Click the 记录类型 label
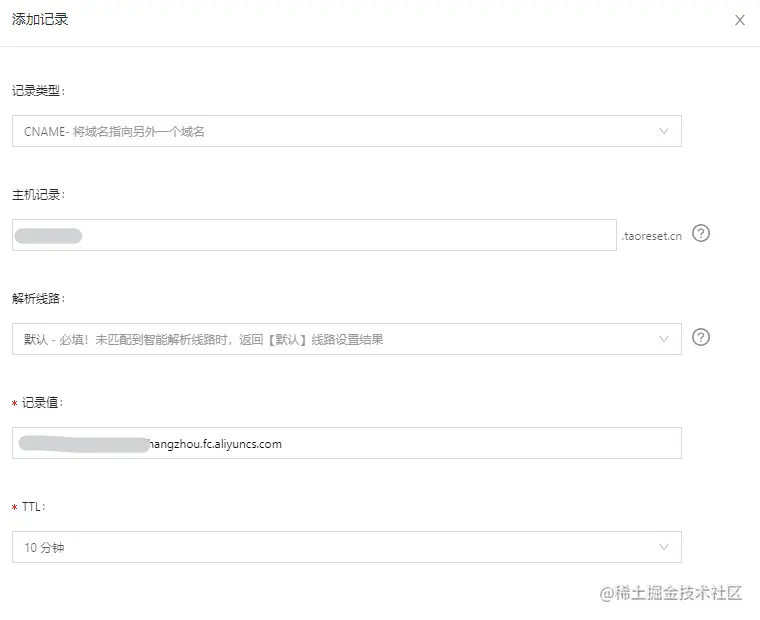The height and width of the screenshot is (620, 760). [x=38, y=91]
